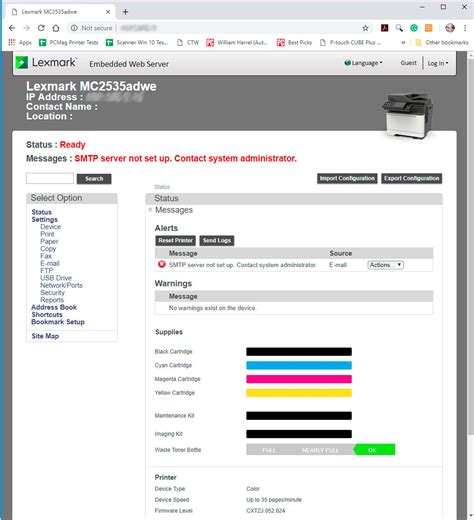Click the red SMTP error icon
The width and height of the screenshot is (474, 520).
point(162,264)
